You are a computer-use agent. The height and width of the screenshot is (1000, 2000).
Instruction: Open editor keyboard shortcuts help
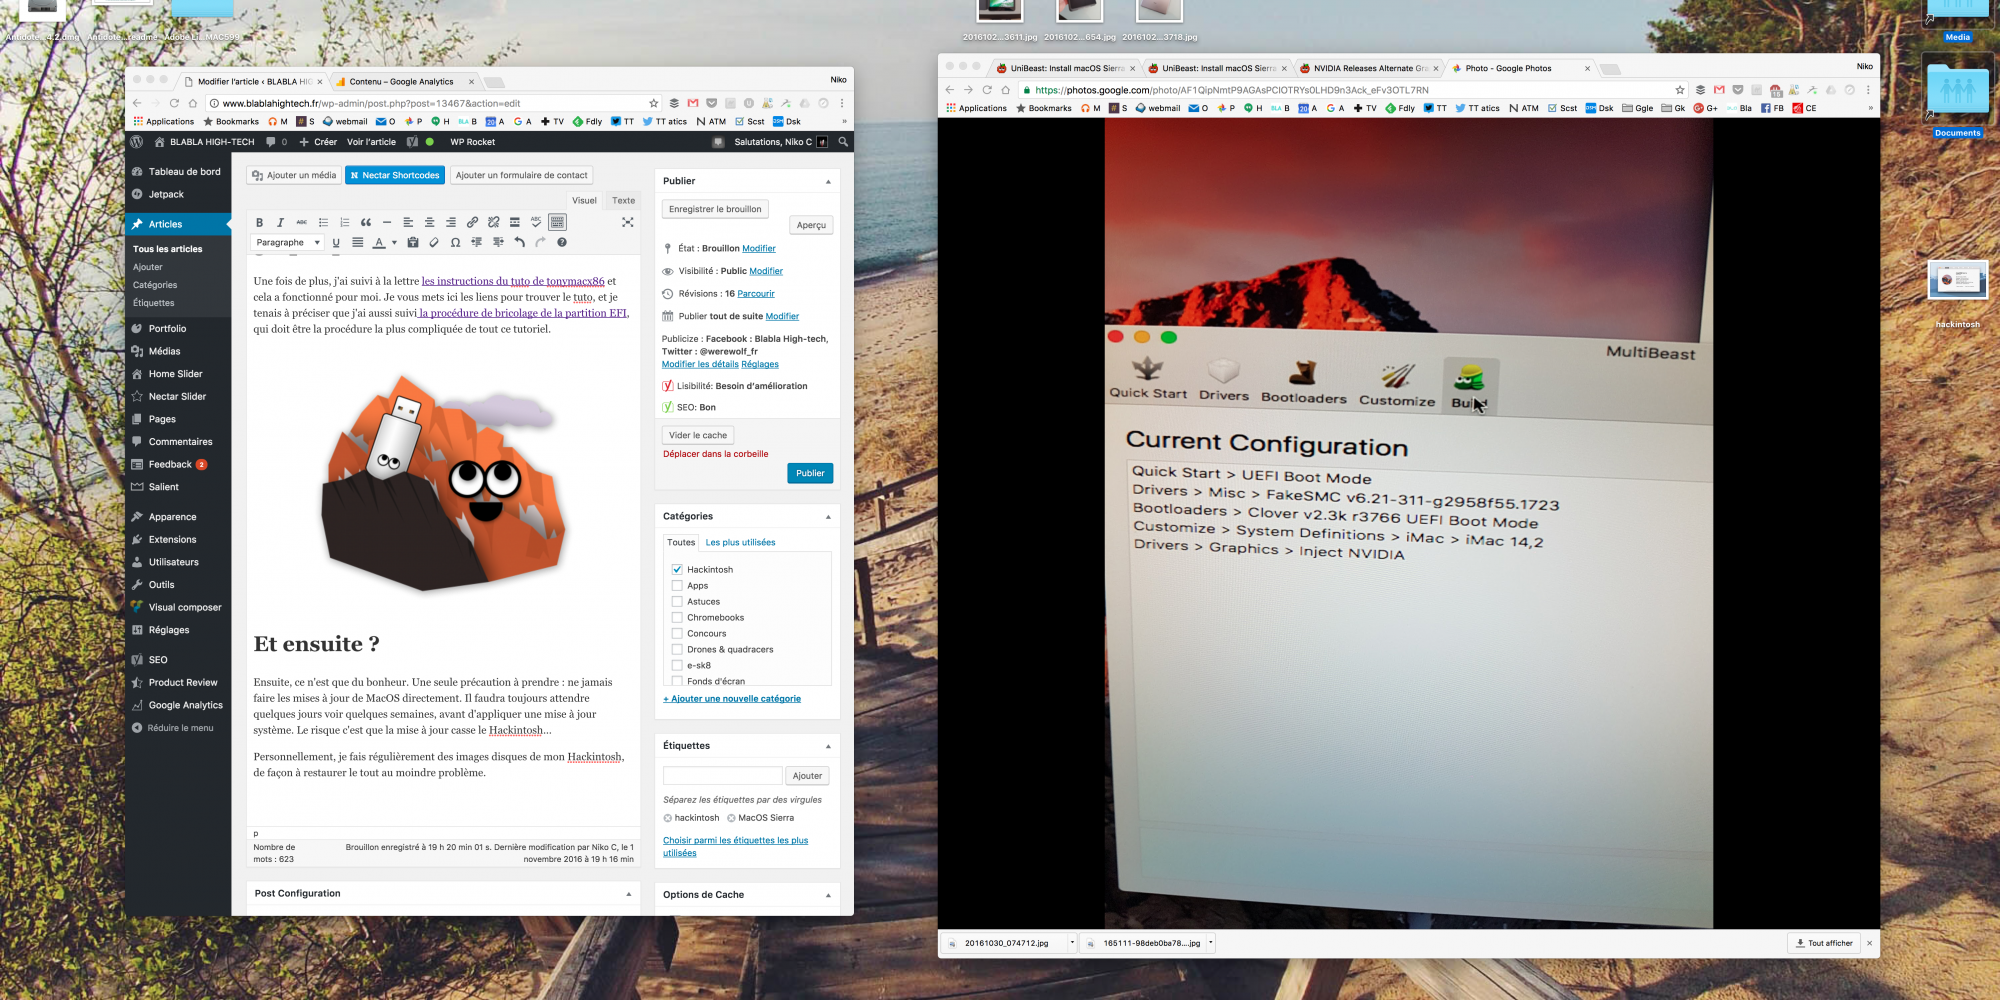[x=562, y=242]
